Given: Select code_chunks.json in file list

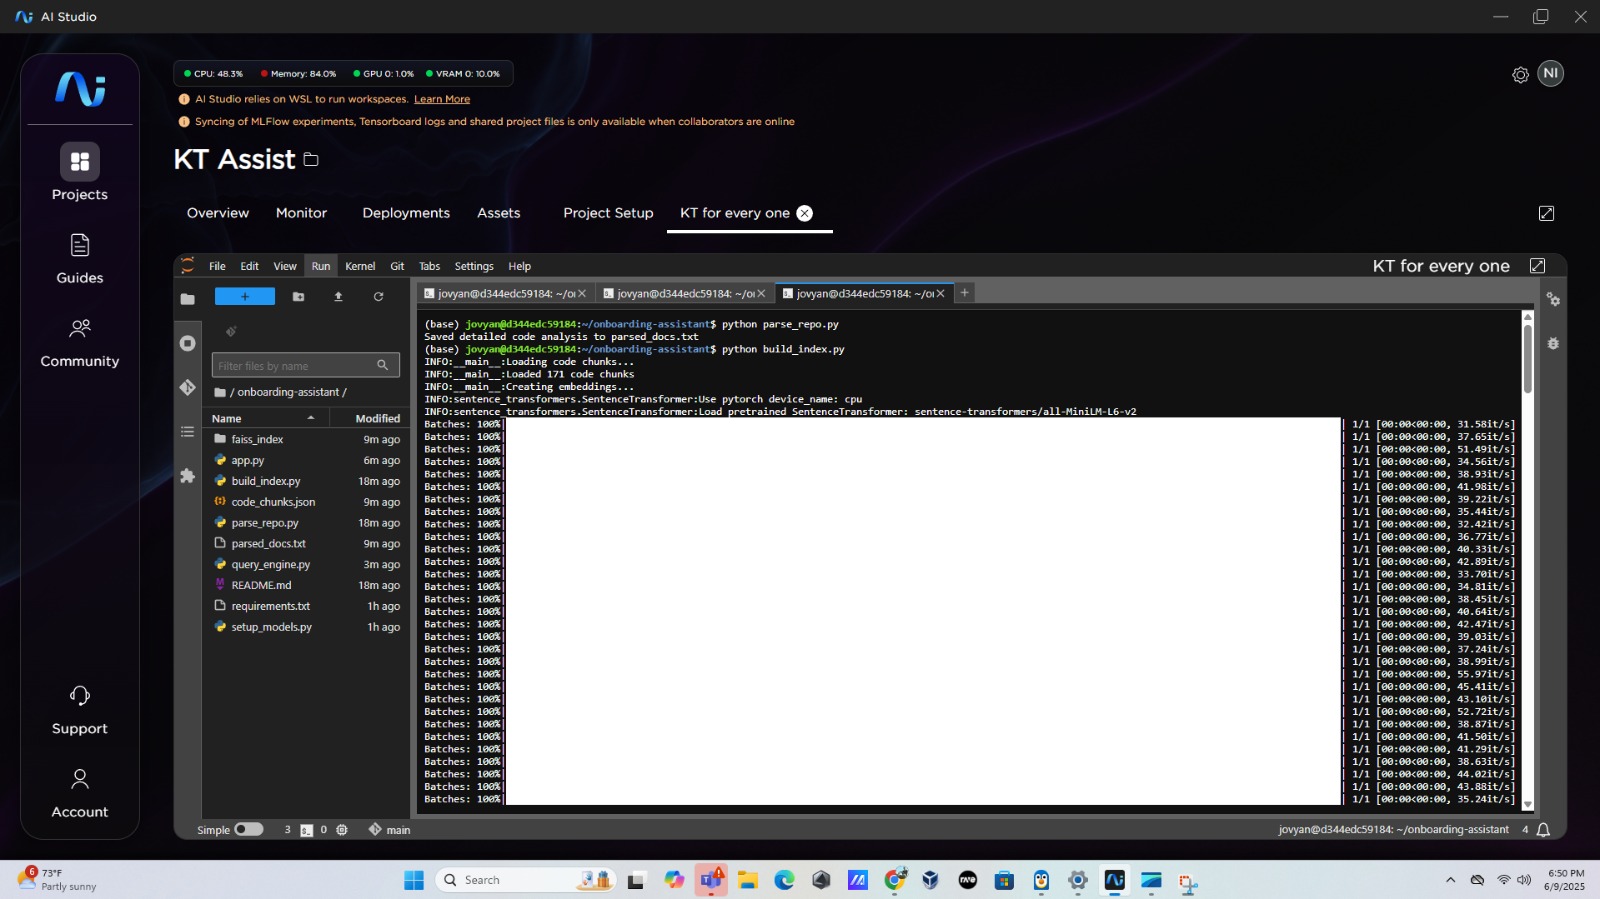Looking at the screenshot, I should coord(306,502).
